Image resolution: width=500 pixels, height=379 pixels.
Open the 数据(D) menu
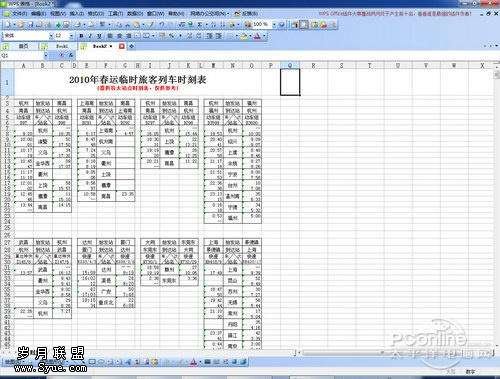[x=135, y=14]
